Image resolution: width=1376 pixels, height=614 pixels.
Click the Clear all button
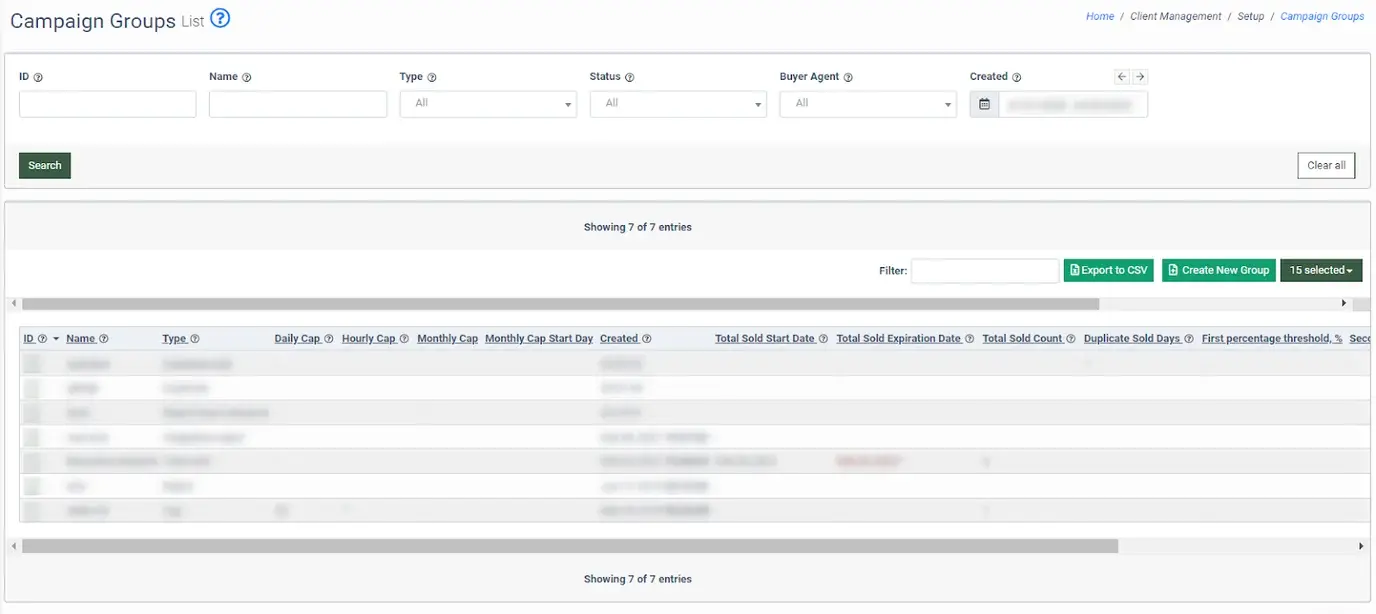coord(1326,166)
